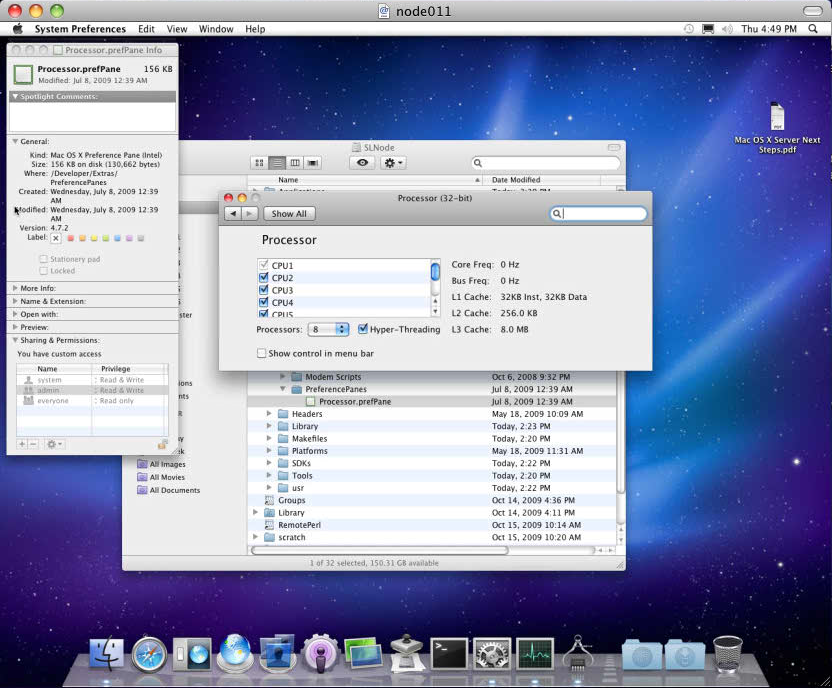The height and width of the screenshot is (688, 832).
Task: Click the Show All button
Action: click(x=289, y=214)
